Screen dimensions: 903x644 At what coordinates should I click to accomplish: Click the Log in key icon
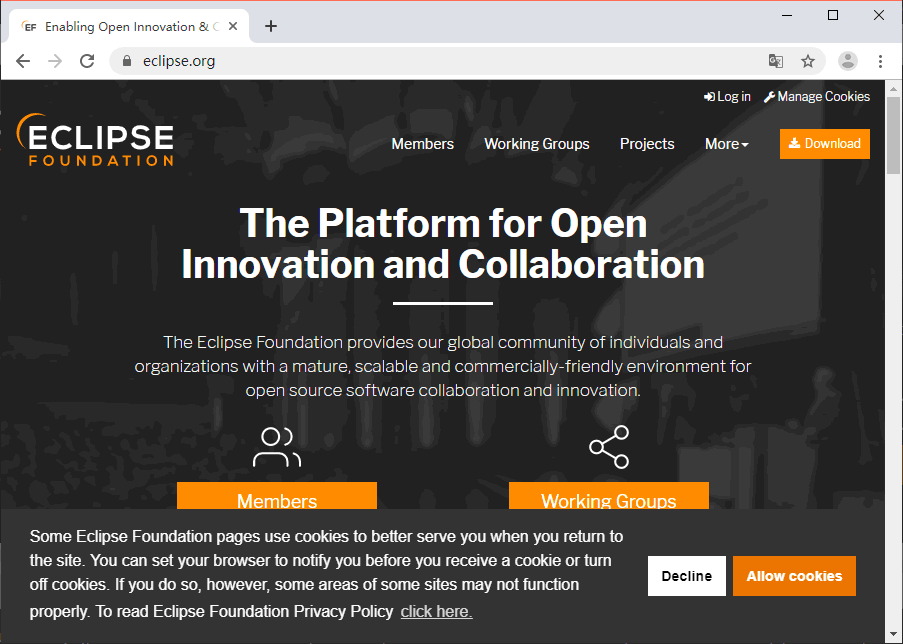(707, 96)
